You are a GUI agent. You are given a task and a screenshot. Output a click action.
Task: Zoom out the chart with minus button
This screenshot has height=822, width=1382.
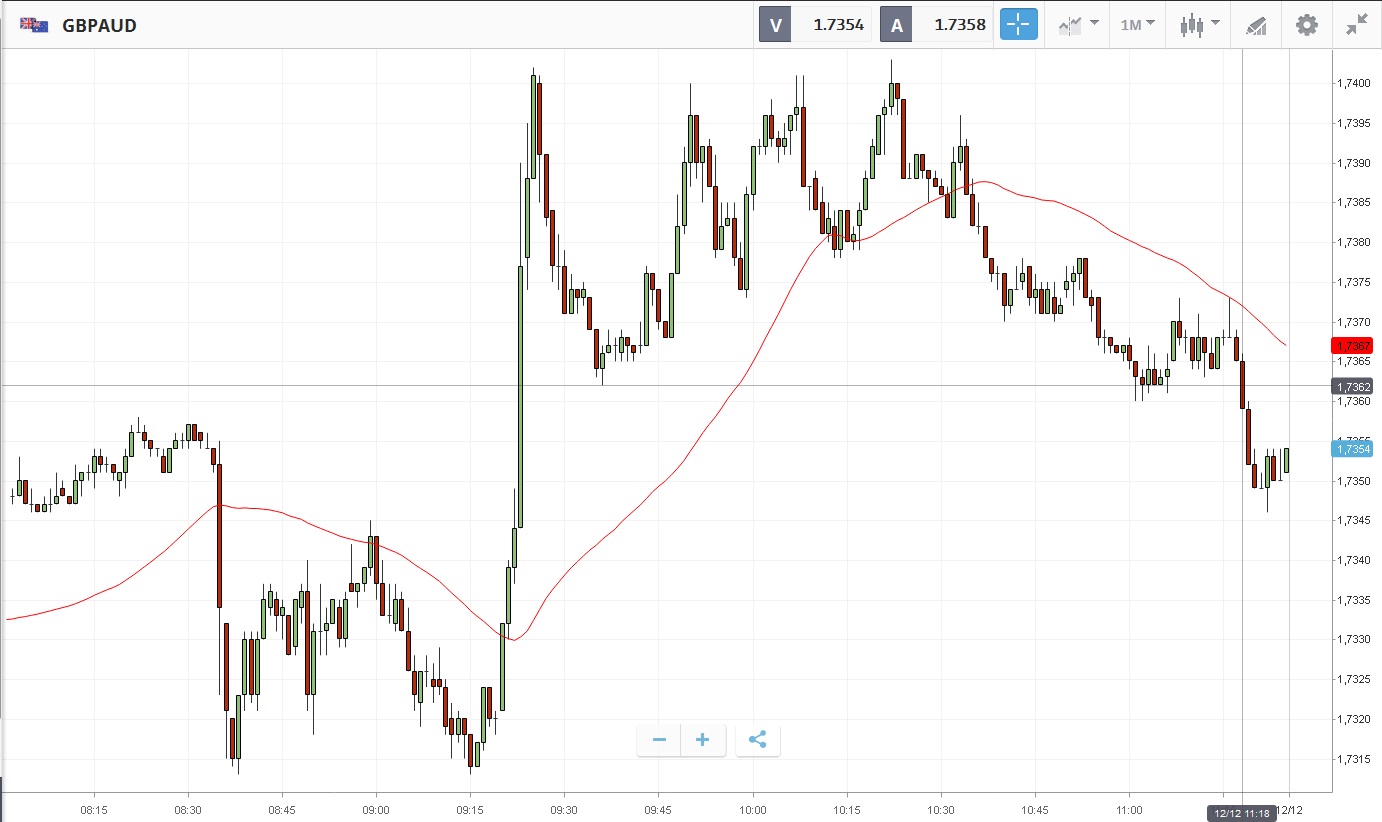(x=659, y=740)
